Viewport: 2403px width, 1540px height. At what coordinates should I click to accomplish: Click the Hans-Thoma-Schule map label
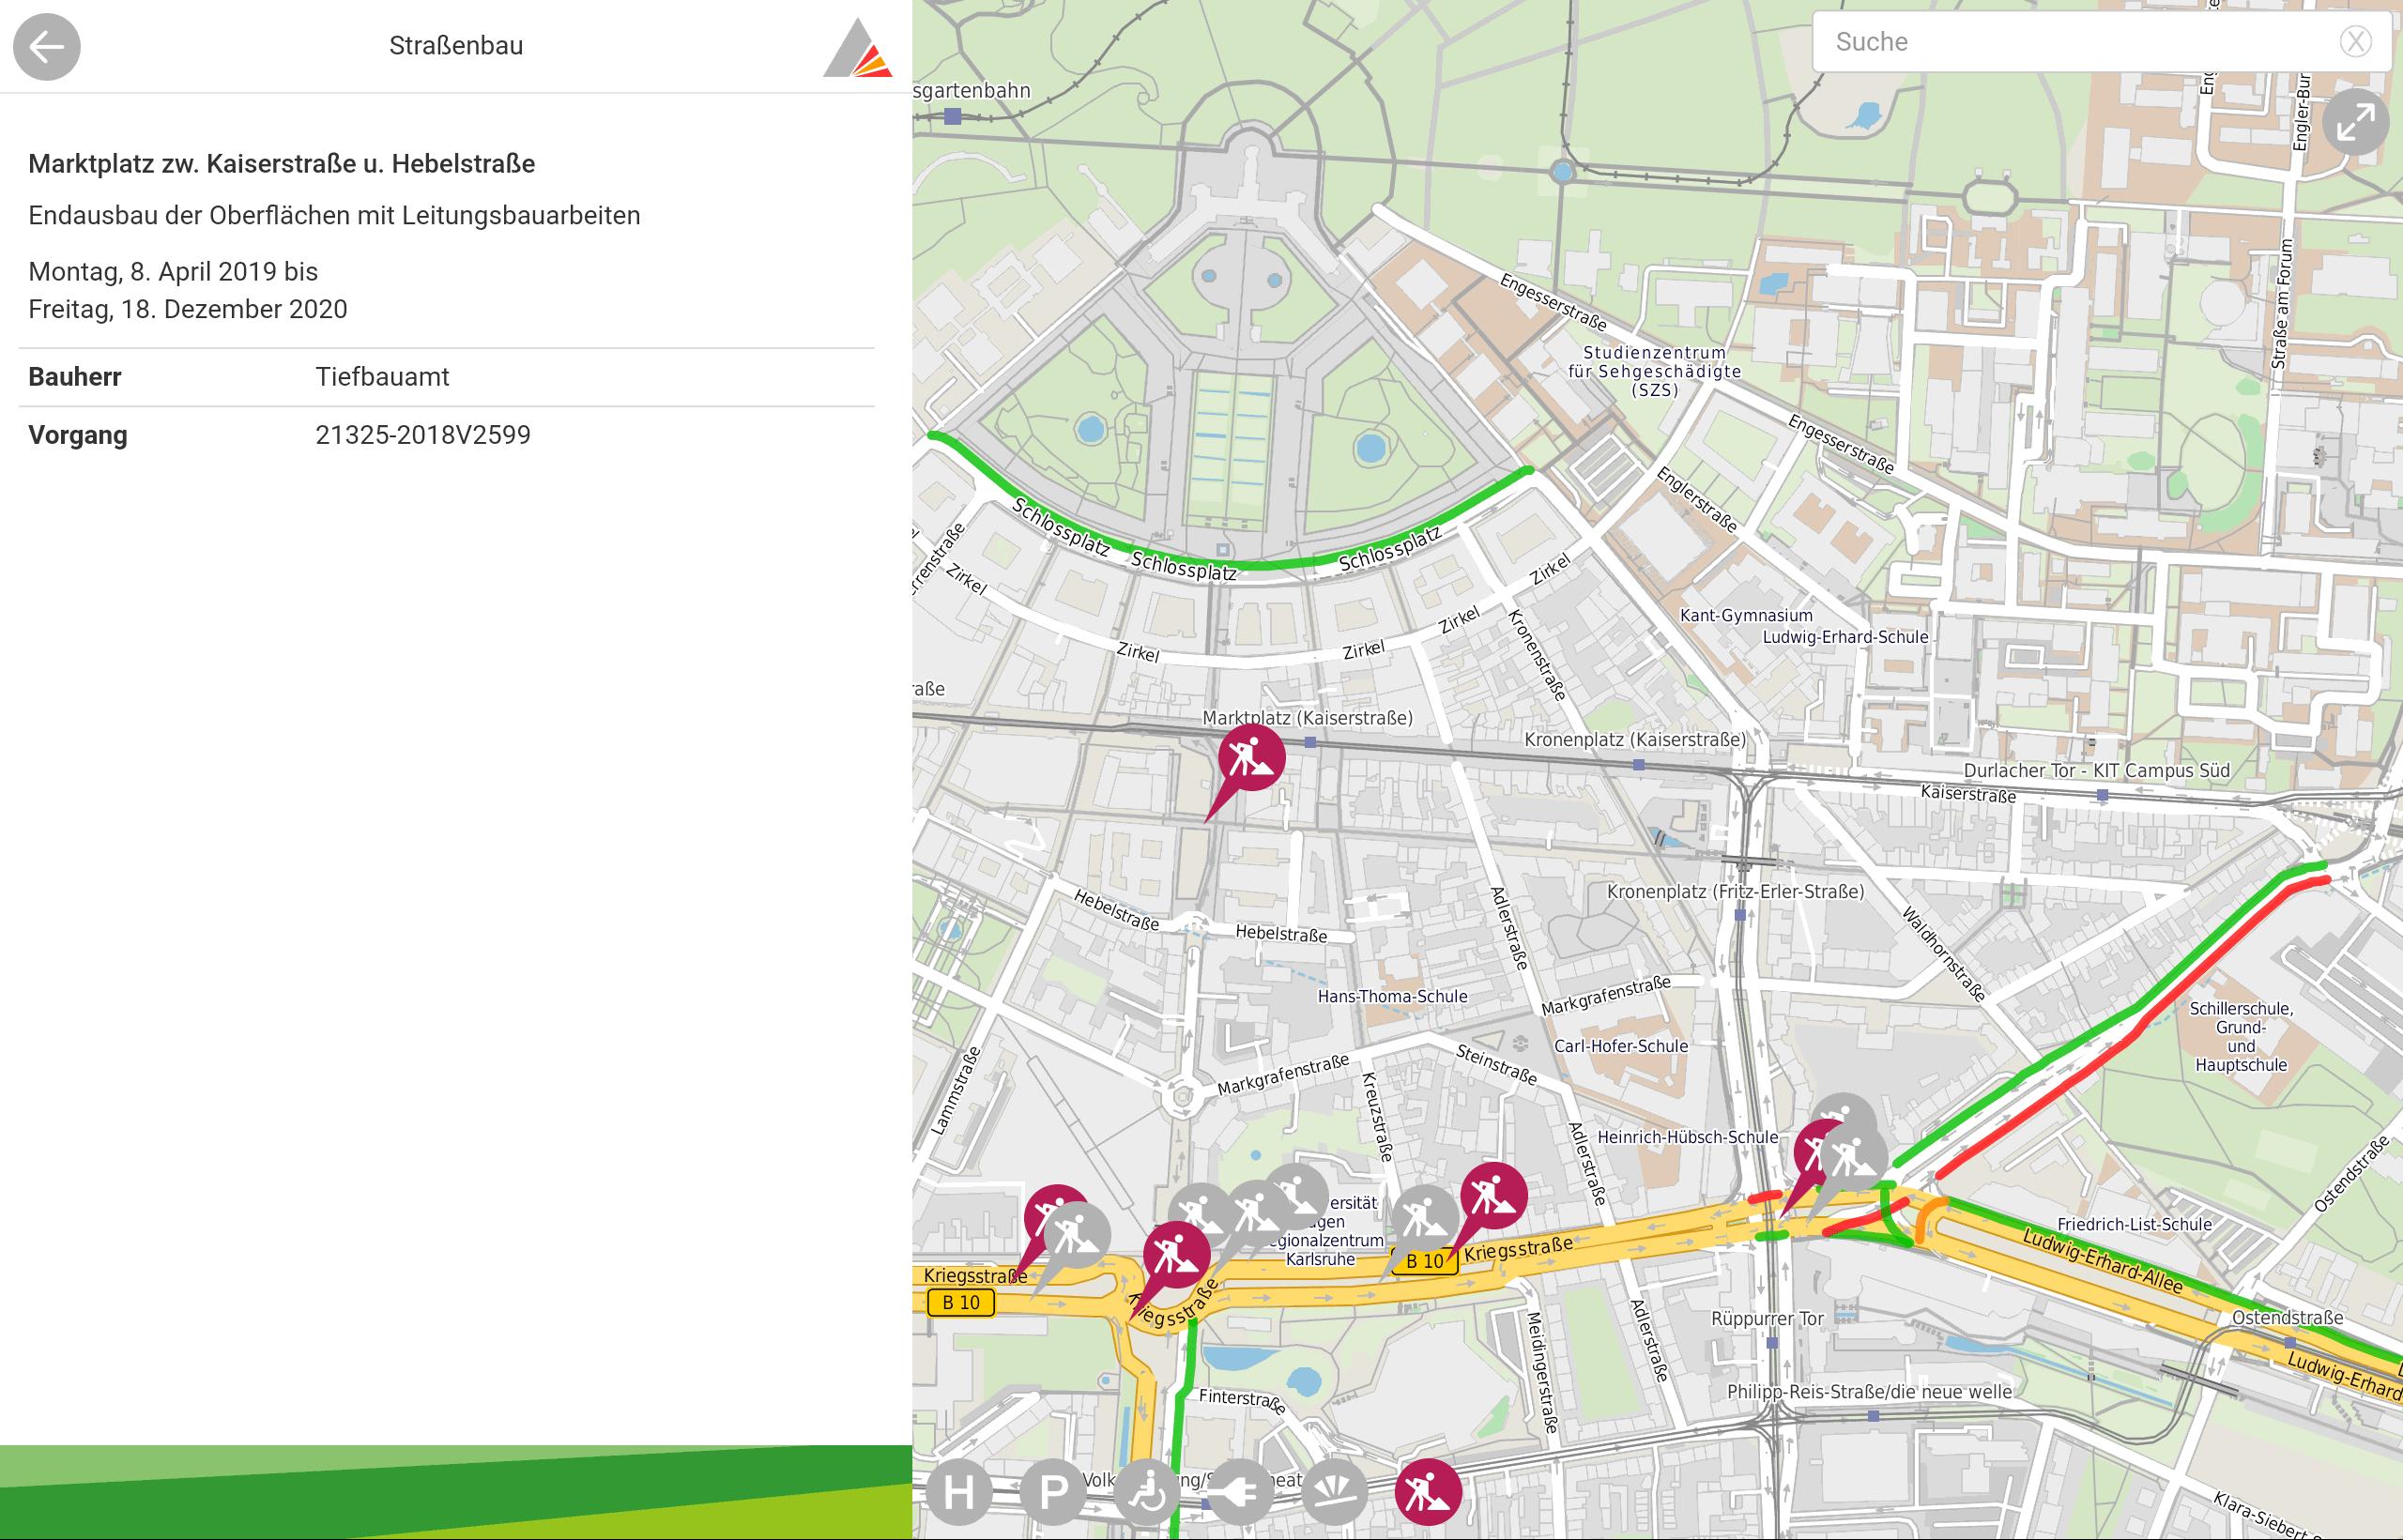[x=1392, y=996]
